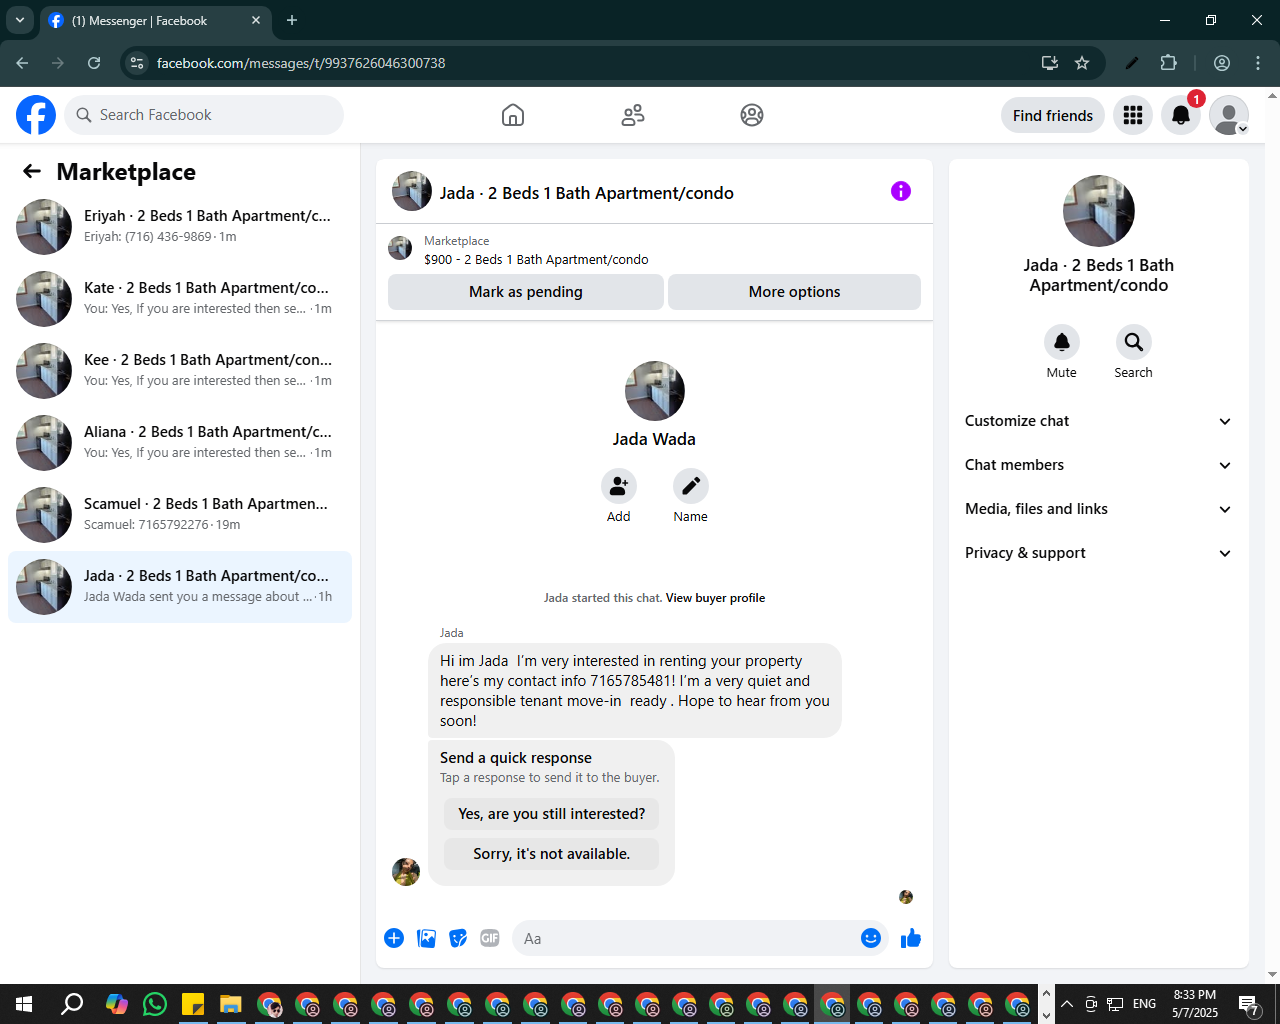Go to Home feed icon
Viewport: 1280px width, 1024px height.
(513, 115)
